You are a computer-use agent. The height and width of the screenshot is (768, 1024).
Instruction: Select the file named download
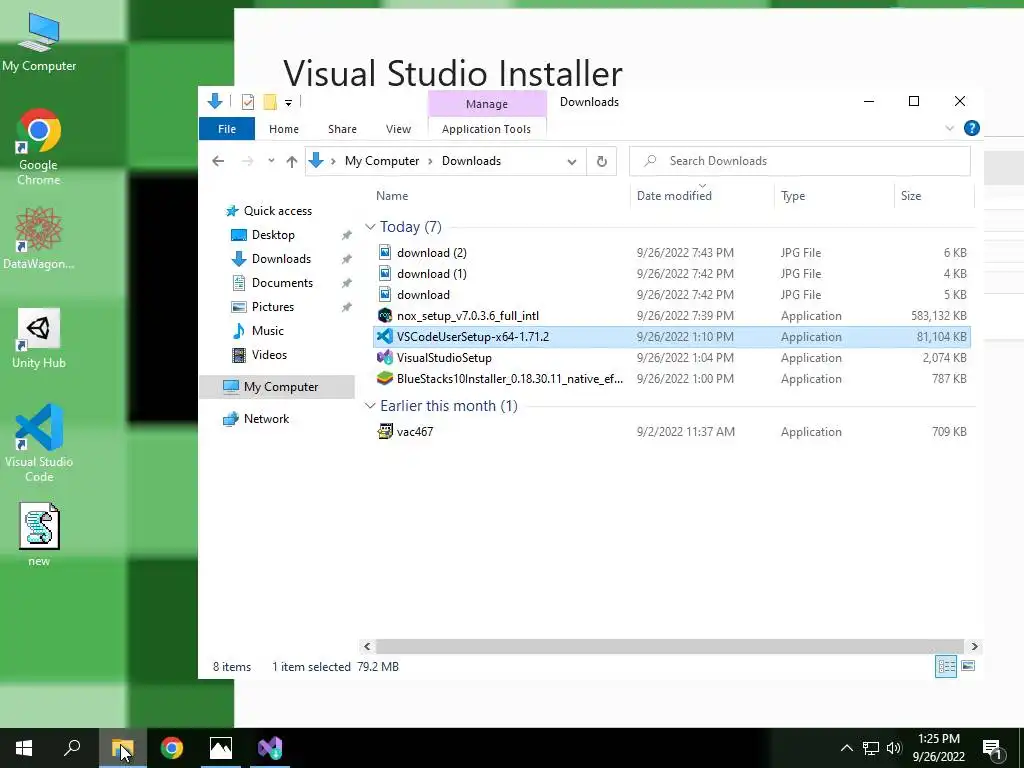click(x=671, y=295)
